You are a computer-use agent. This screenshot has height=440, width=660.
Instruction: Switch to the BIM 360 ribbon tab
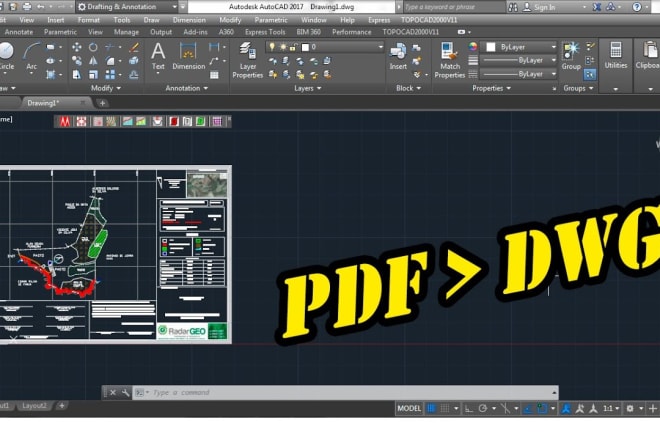click(308, 32)
